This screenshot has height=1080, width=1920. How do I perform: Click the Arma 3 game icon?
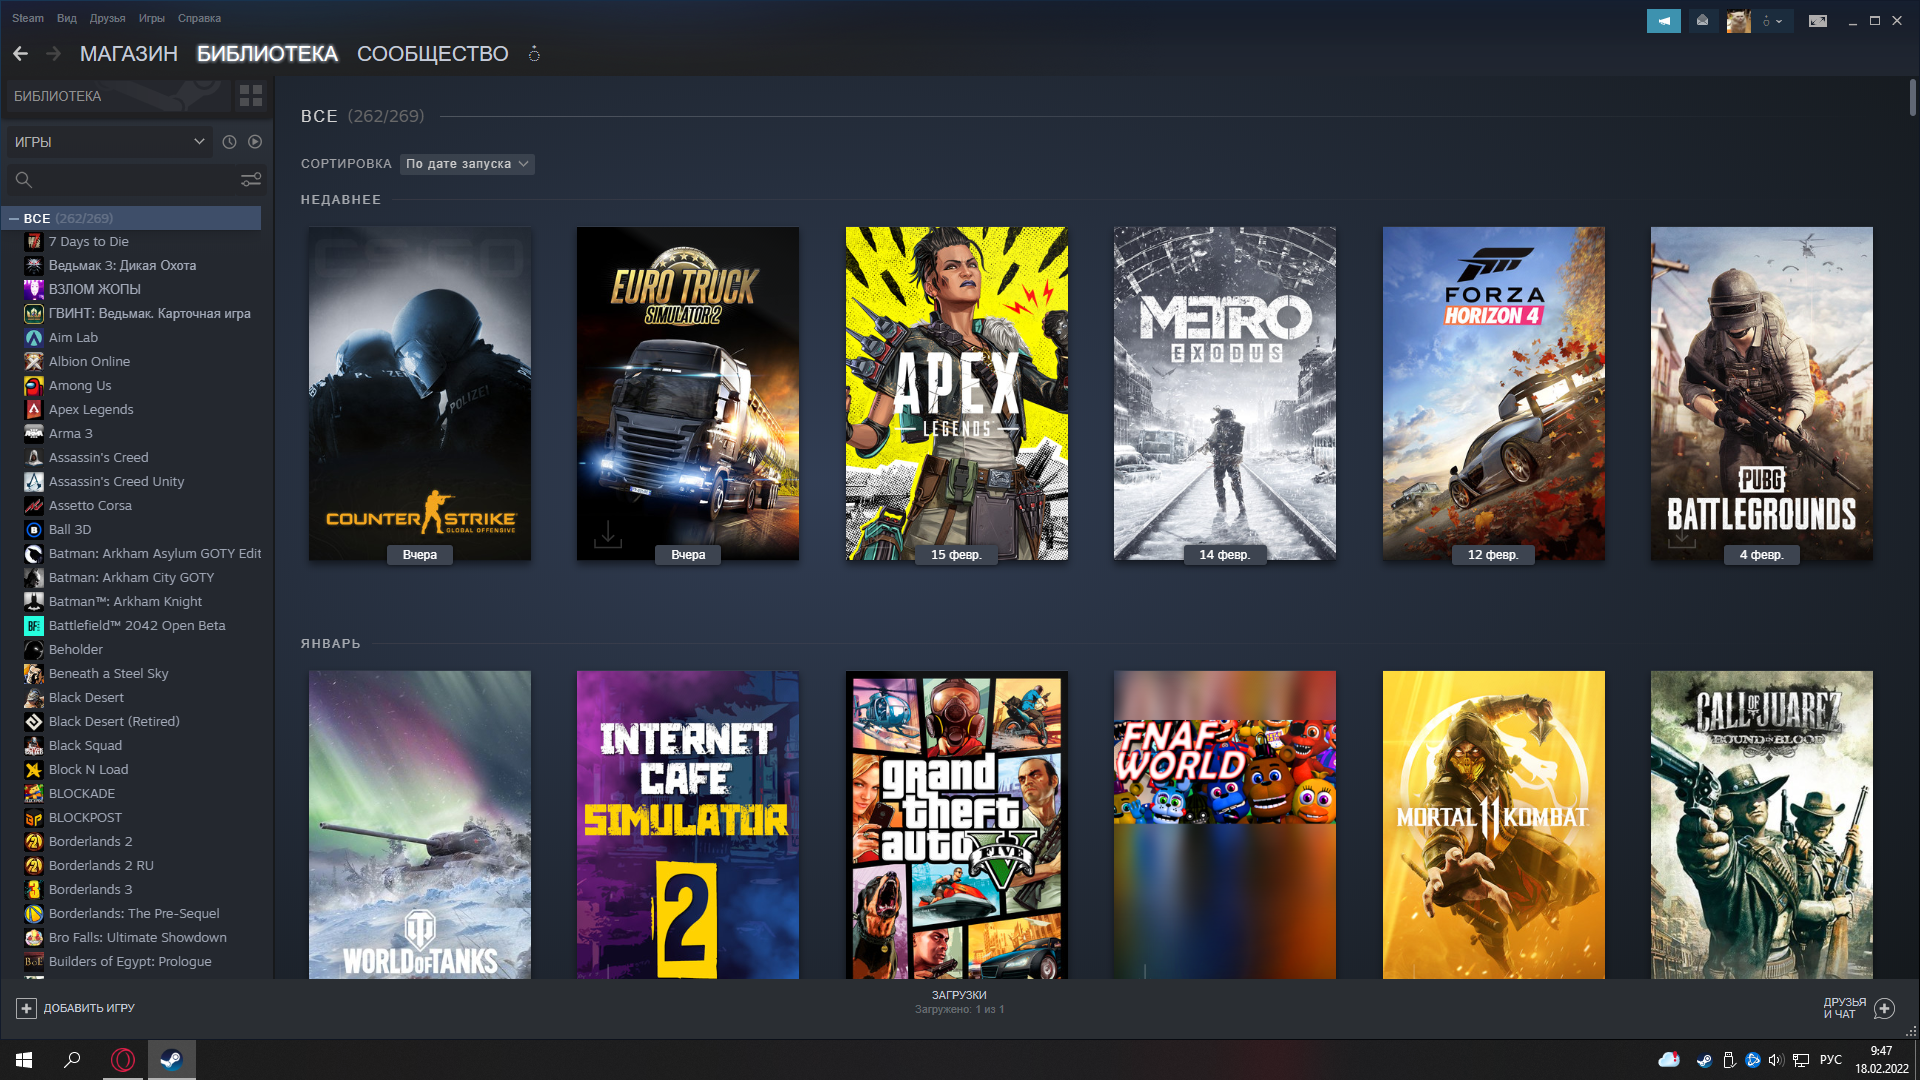point(34,434)
